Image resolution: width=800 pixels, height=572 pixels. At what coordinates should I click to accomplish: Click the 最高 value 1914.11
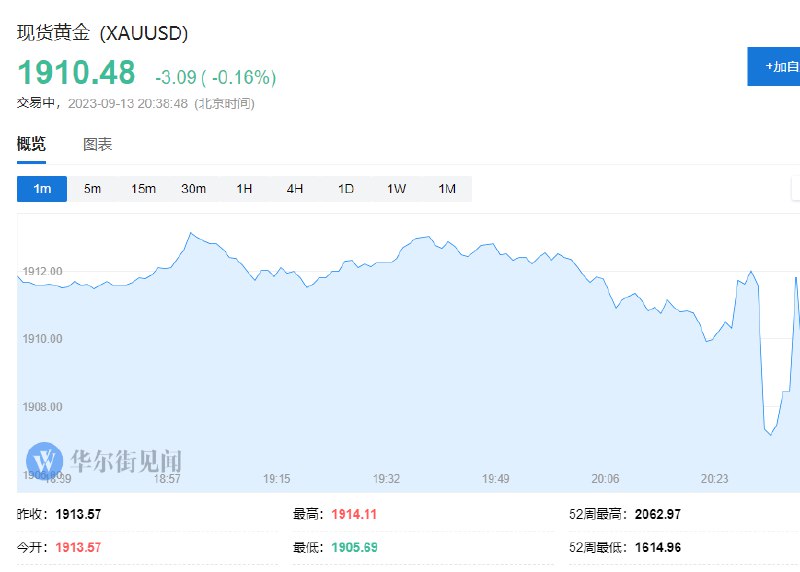(354, 514)
